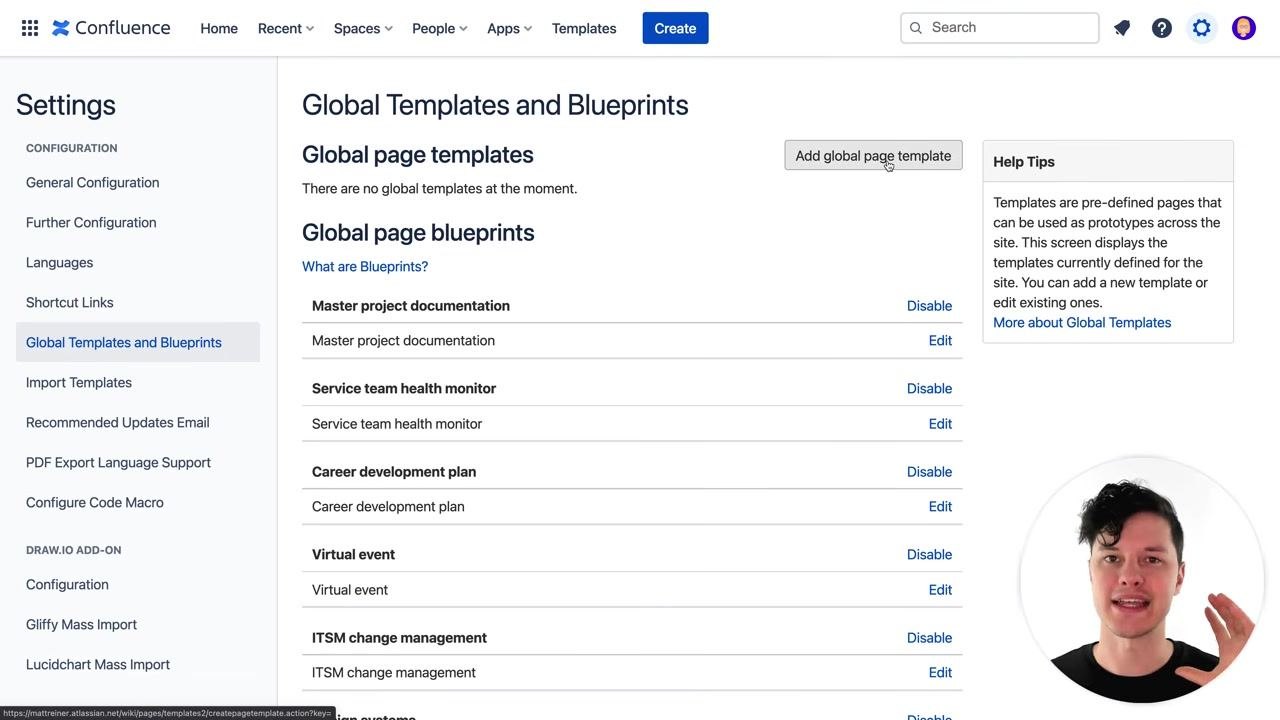Open Shortcut Links settings

click(x=70, y=302)
